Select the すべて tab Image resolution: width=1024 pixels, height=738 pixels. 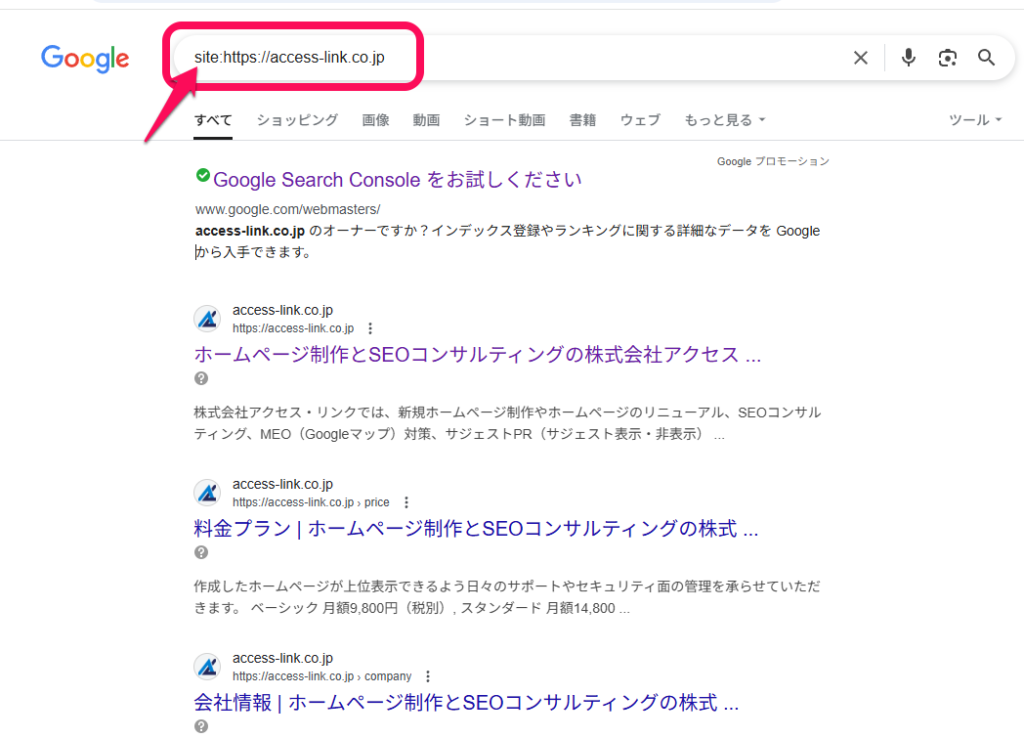213,120
